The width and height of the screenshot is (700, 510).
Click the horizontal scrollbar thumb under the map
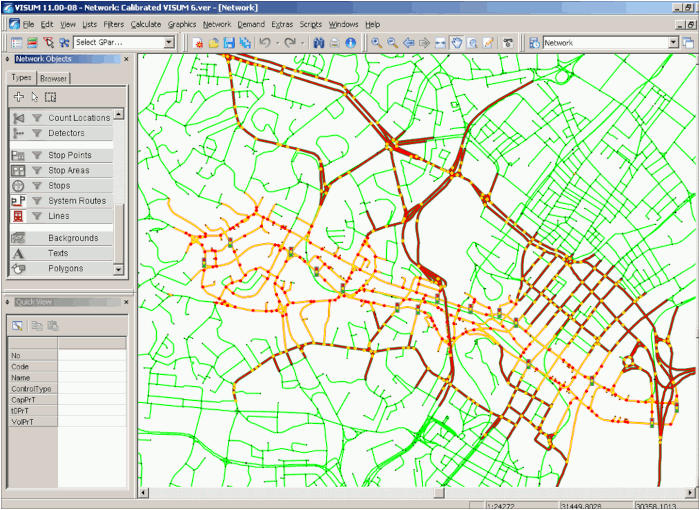tap(439, 493)
